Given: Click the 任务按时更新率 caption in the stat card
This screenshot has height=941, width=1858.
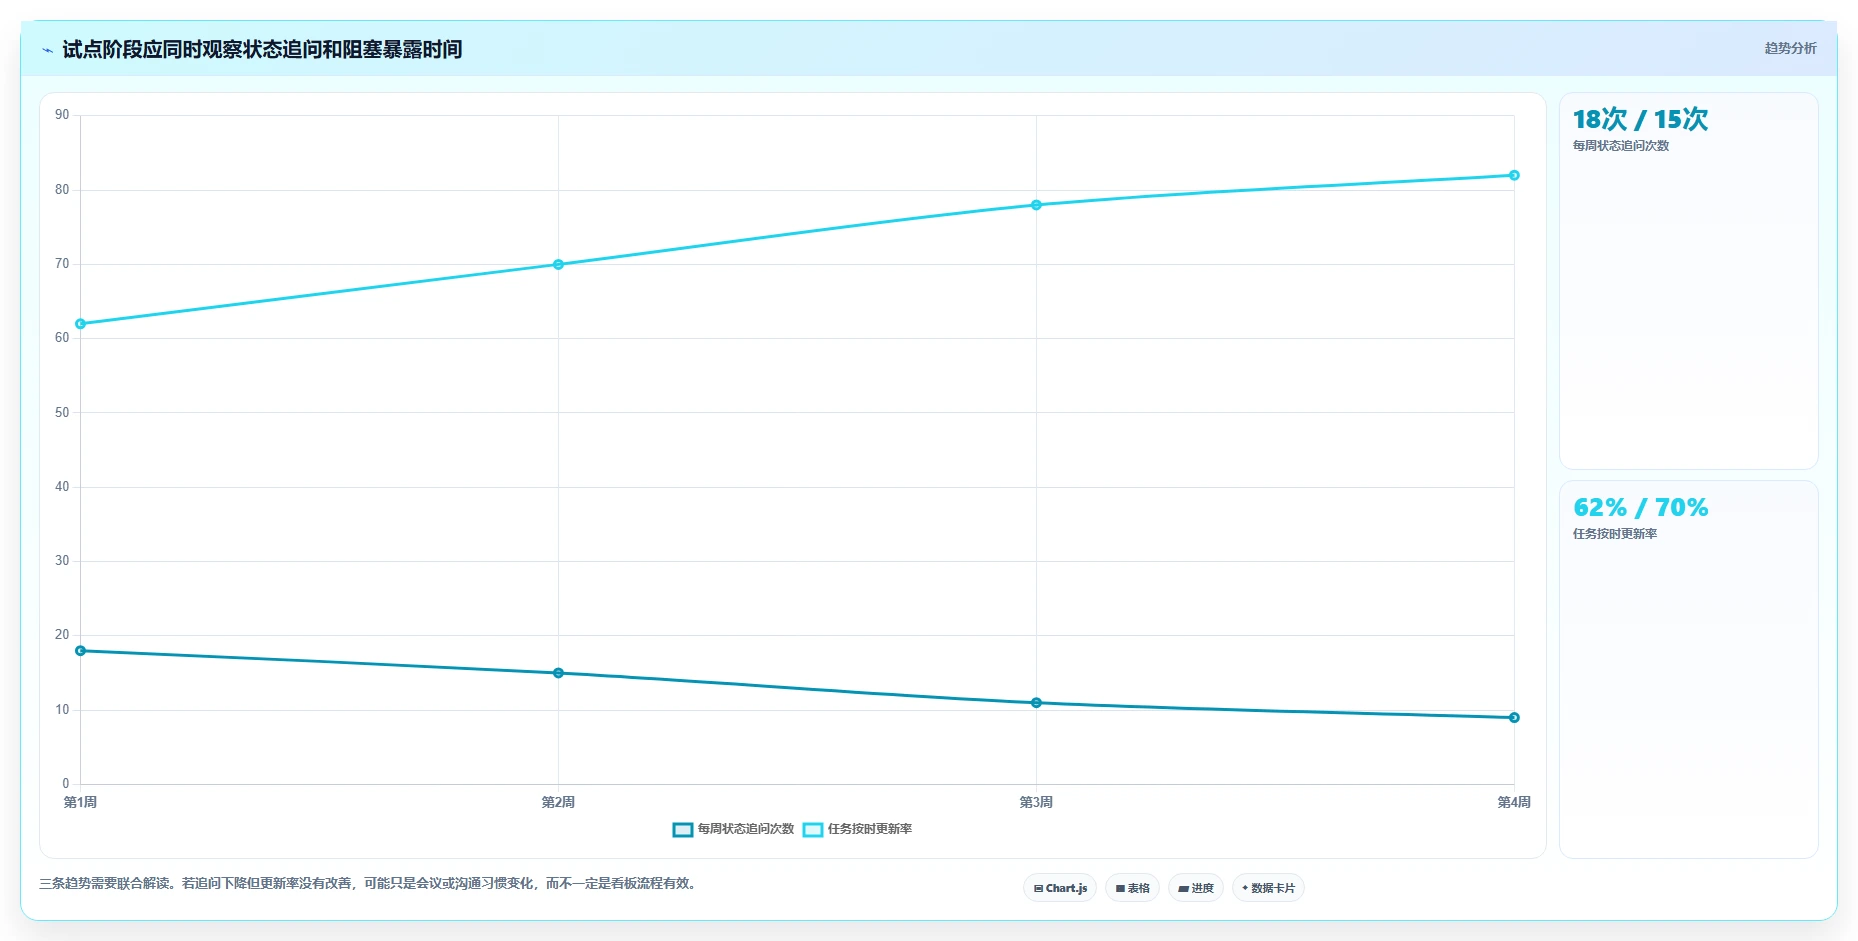Looking at the screenshot, I should pyautogui.click(x=1615, y=534).
